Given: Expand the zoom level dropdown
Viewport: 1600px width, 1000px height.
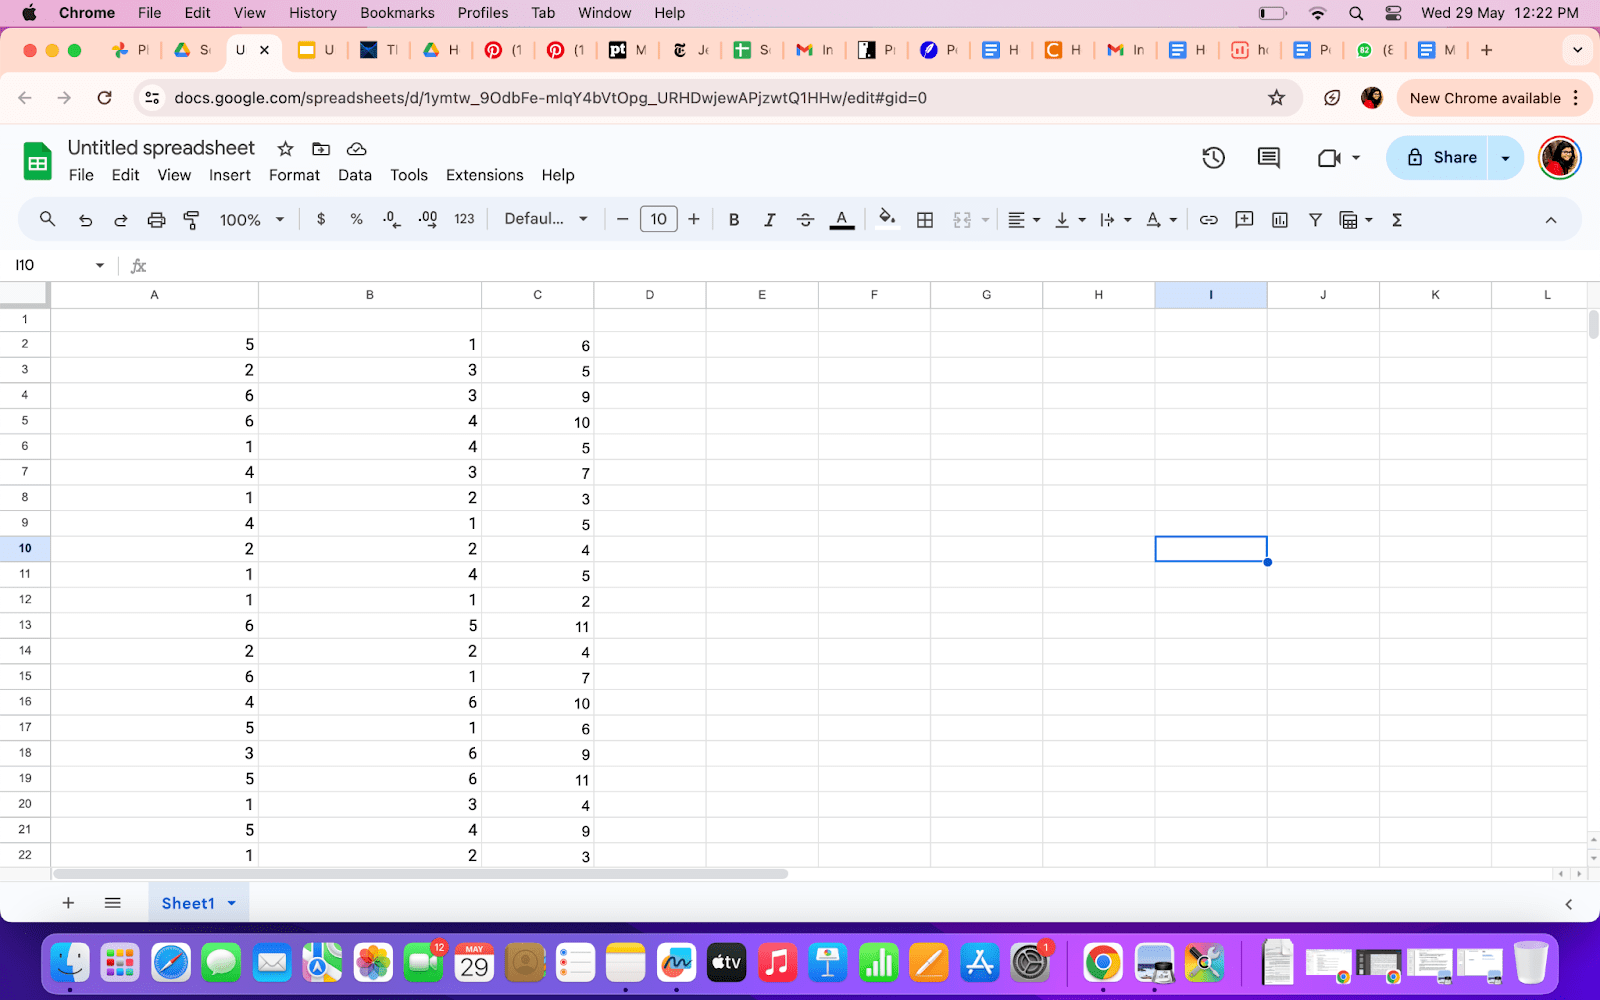Looking at the screenshot, I should click(x=280, y=219).
